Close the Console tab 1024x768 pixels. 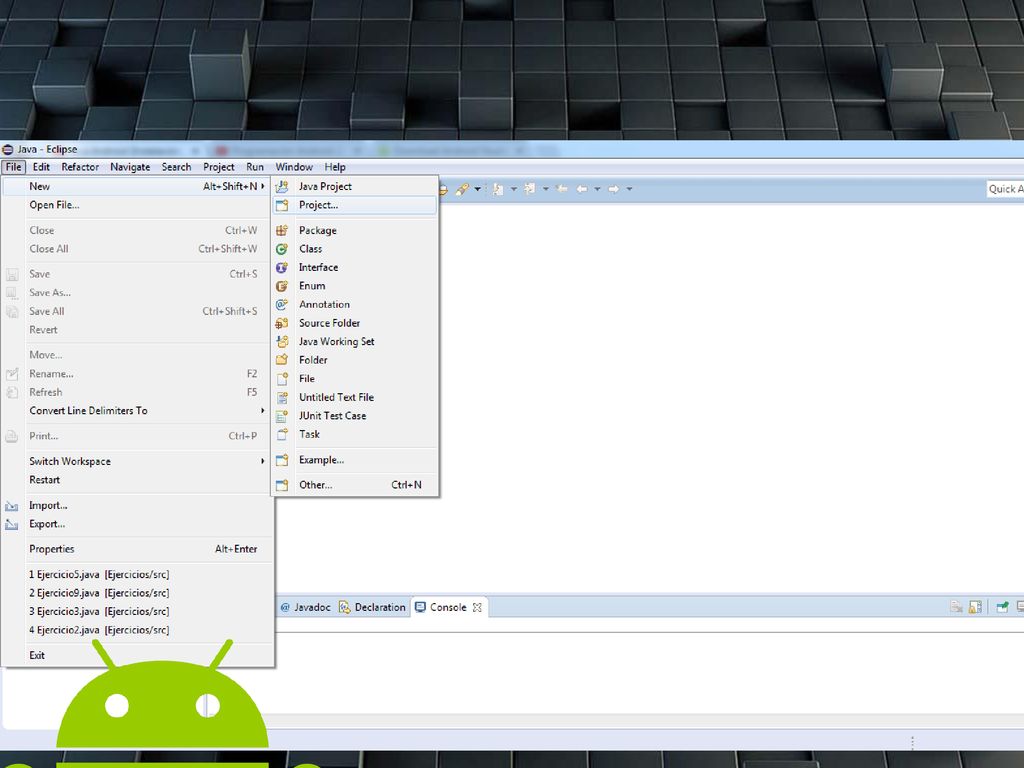pos(477,607)
